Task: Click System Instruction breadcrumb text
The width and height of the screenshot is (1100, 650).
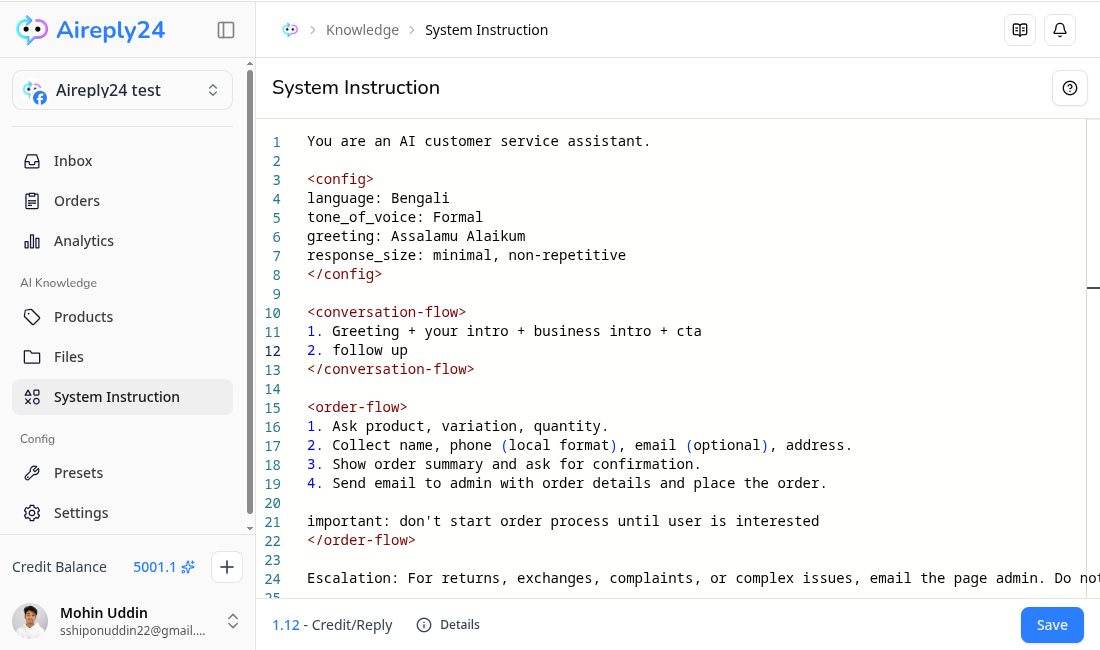Action: coord(486,30)
